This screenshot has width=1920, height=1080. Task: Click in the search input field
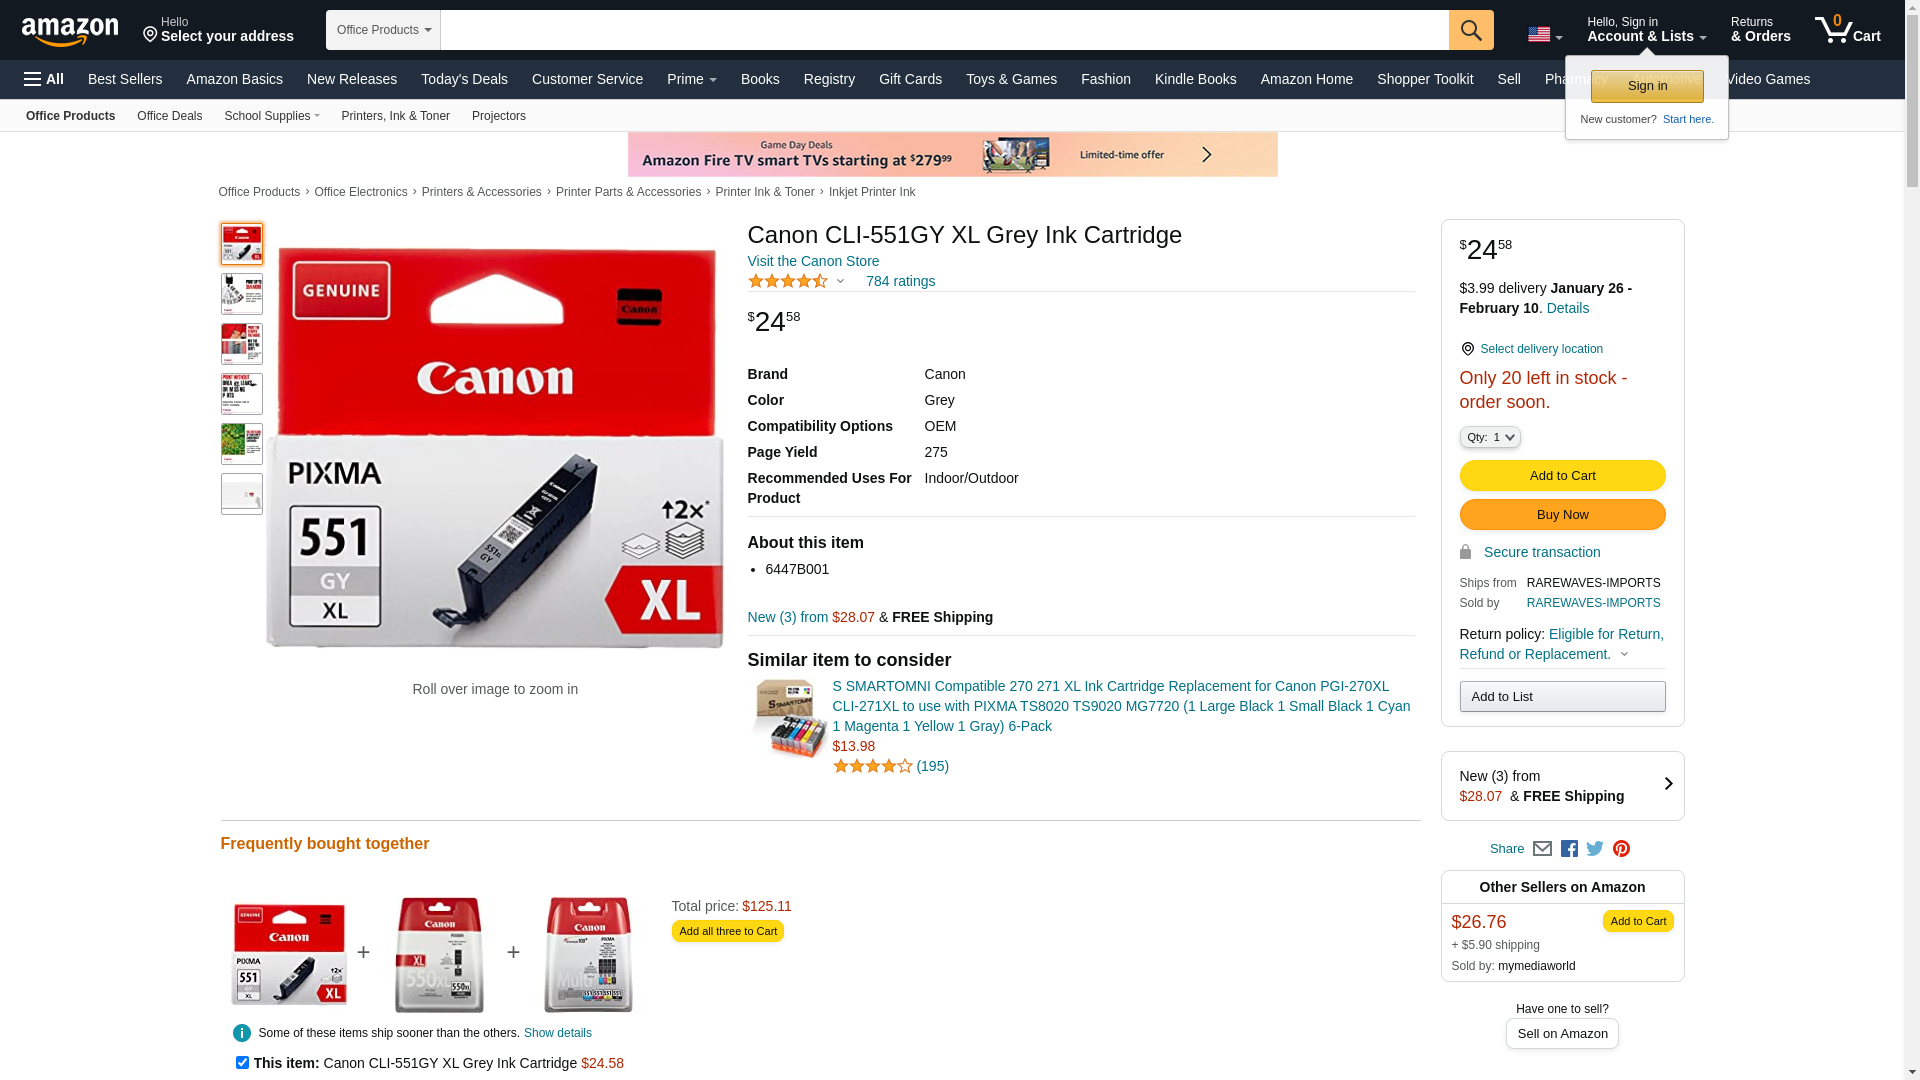[x=944, y=30]
